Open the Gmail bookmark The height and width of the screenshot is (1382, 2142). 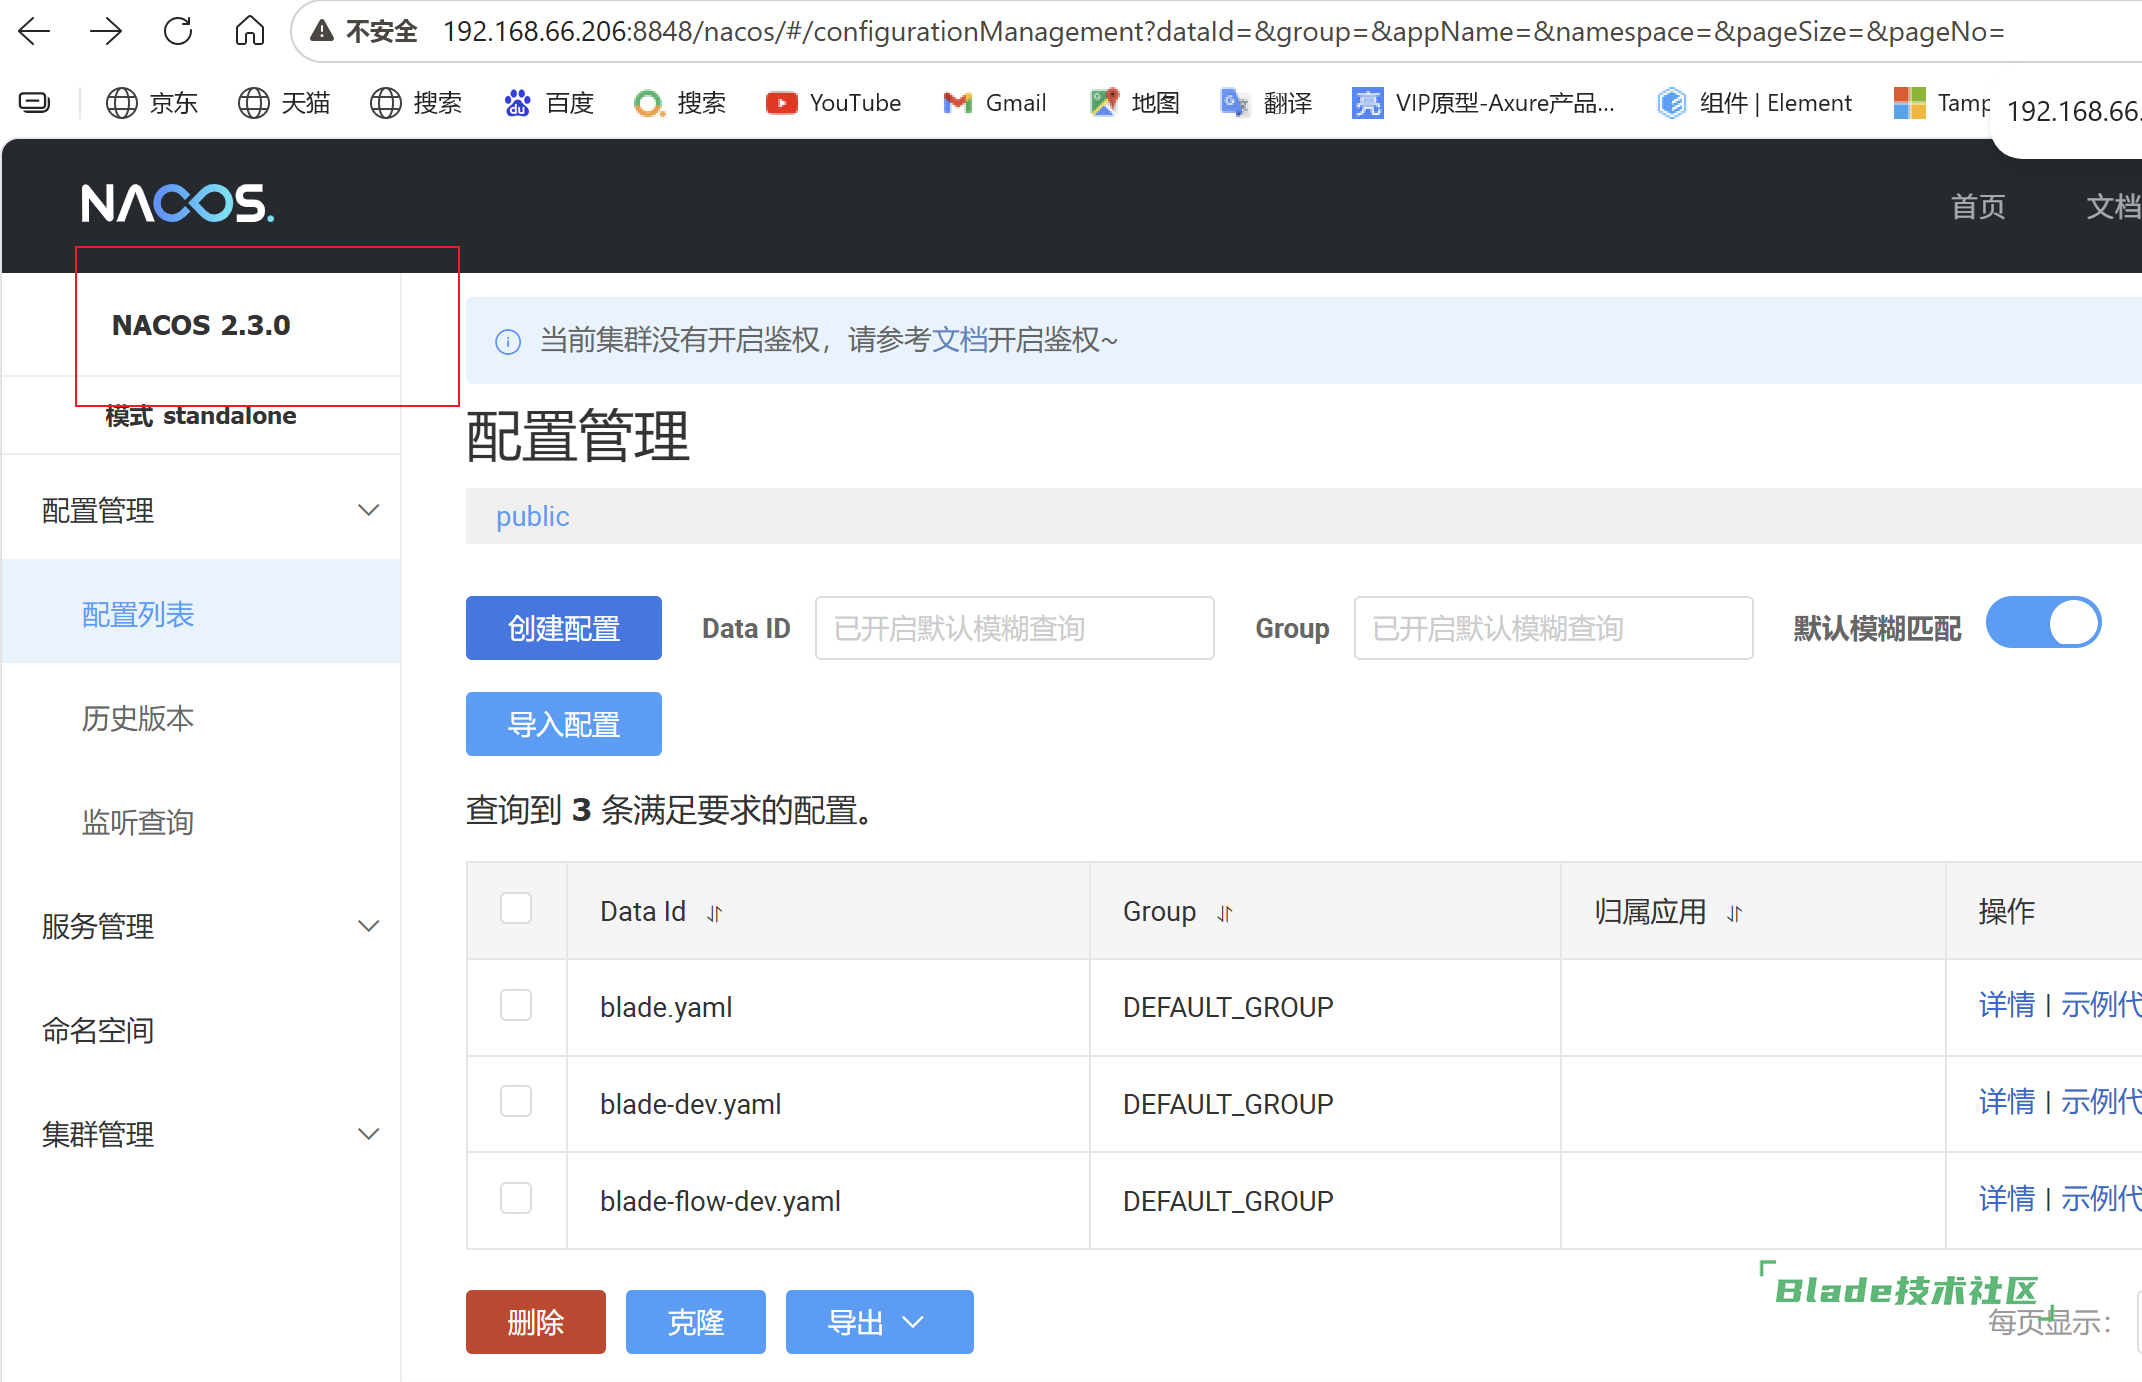(x=994, y=103)
